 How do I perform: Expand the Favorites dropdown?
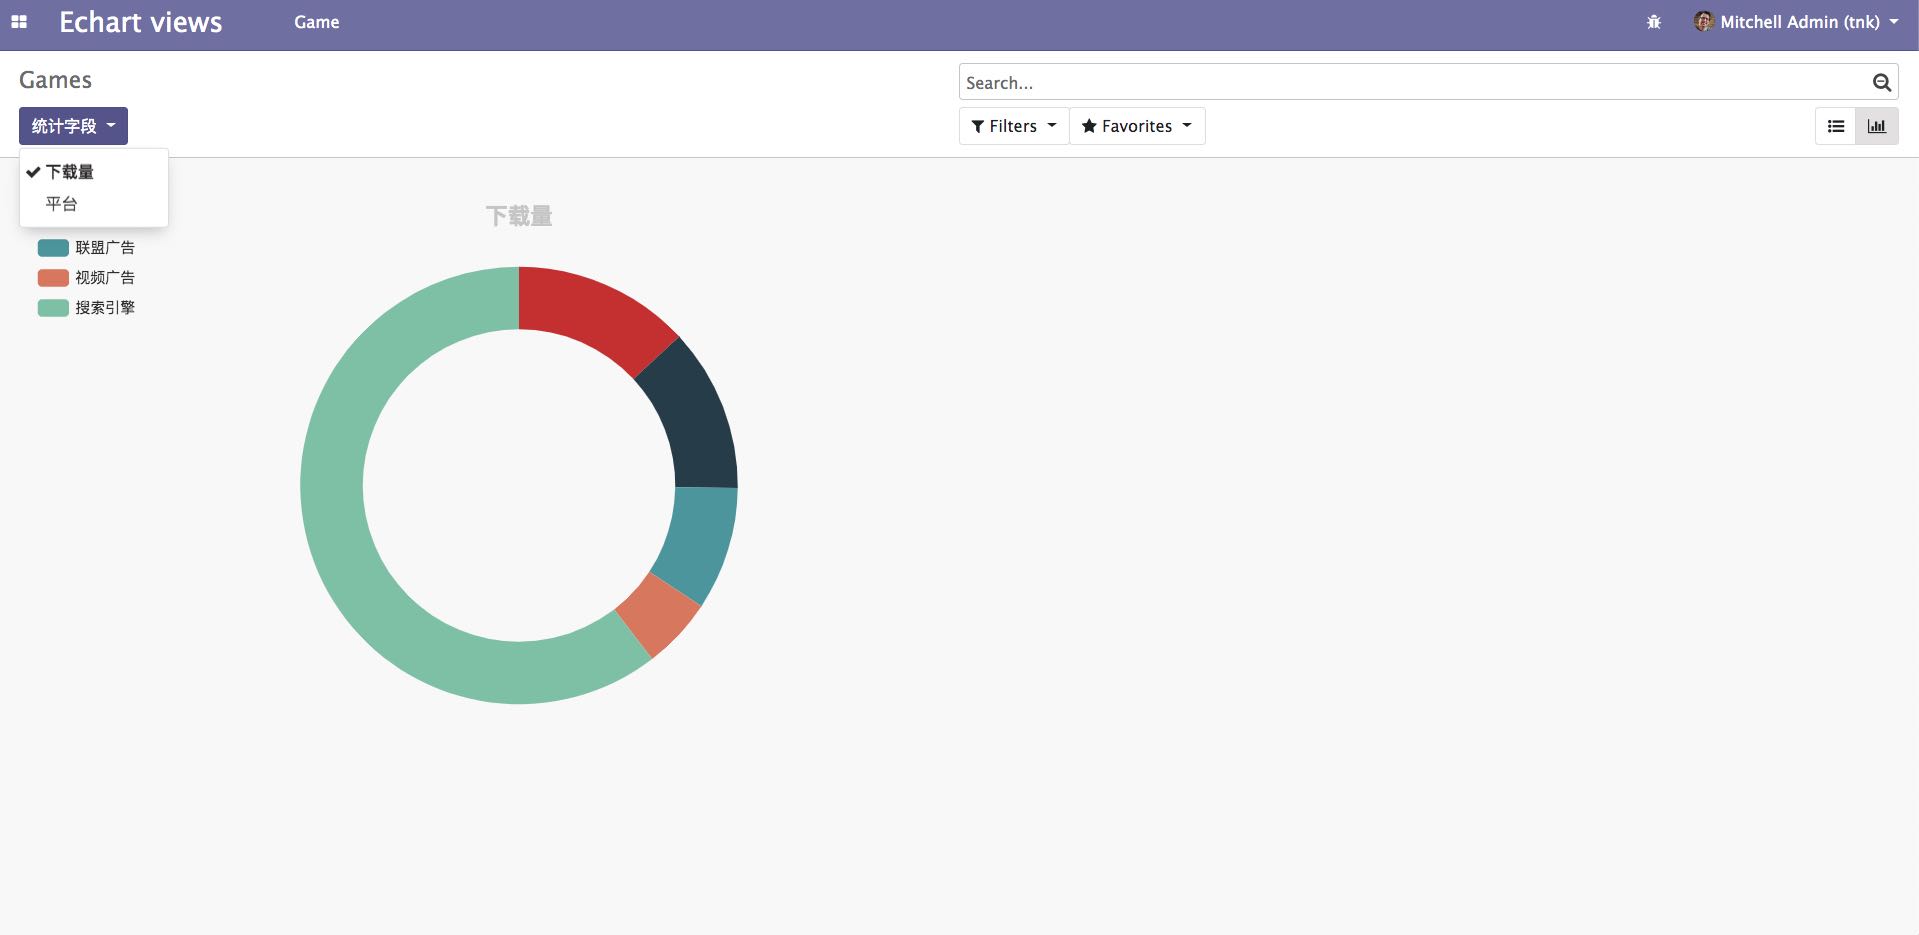1137,126
